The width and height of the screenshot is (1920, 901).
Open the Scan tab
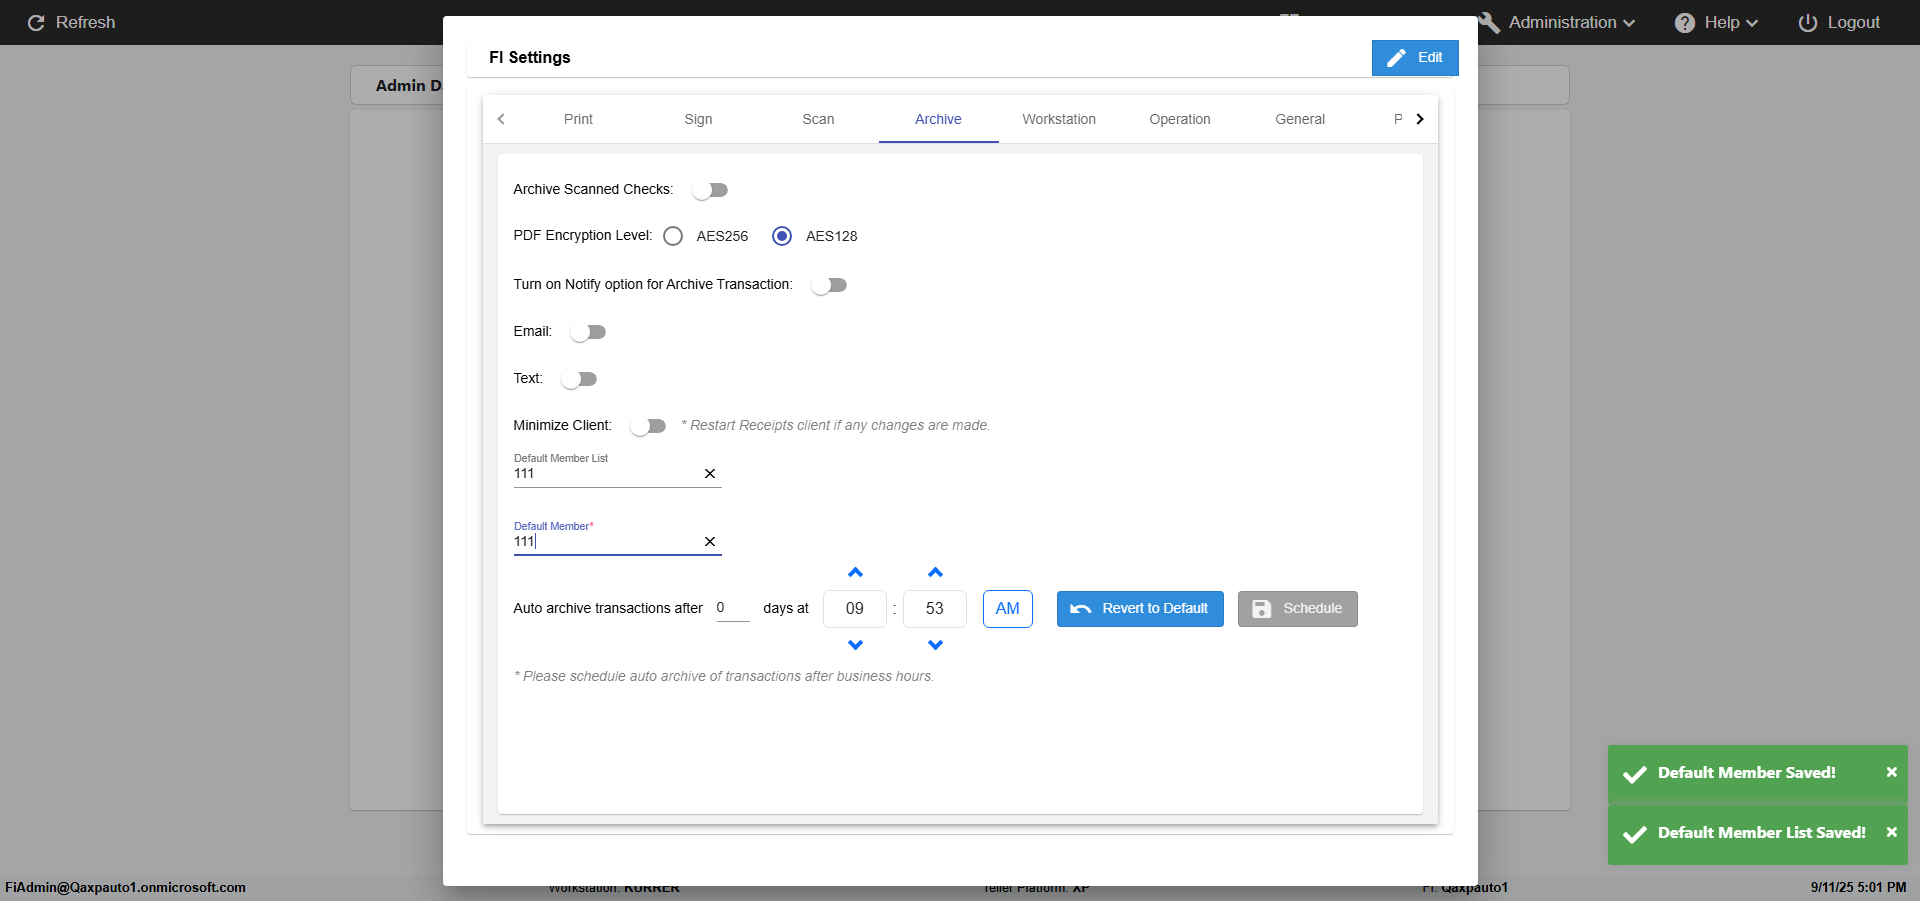(x=818, y=119)
